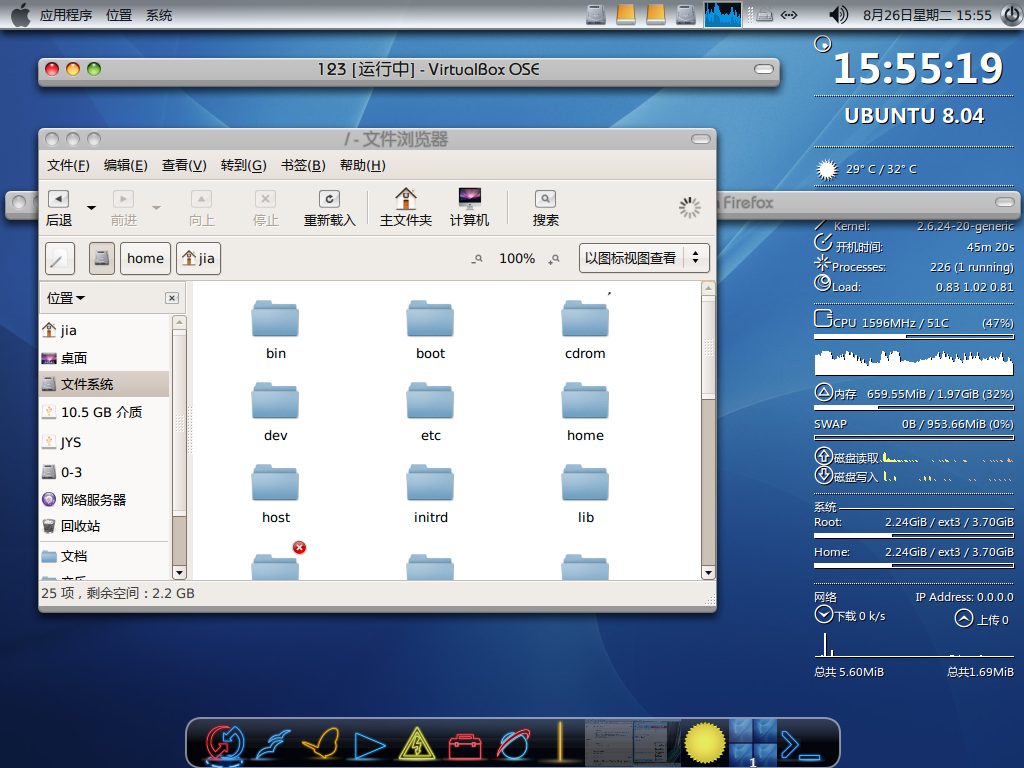
Task: Click the power button in the top panel
Action: click(x=1011, y=14)
